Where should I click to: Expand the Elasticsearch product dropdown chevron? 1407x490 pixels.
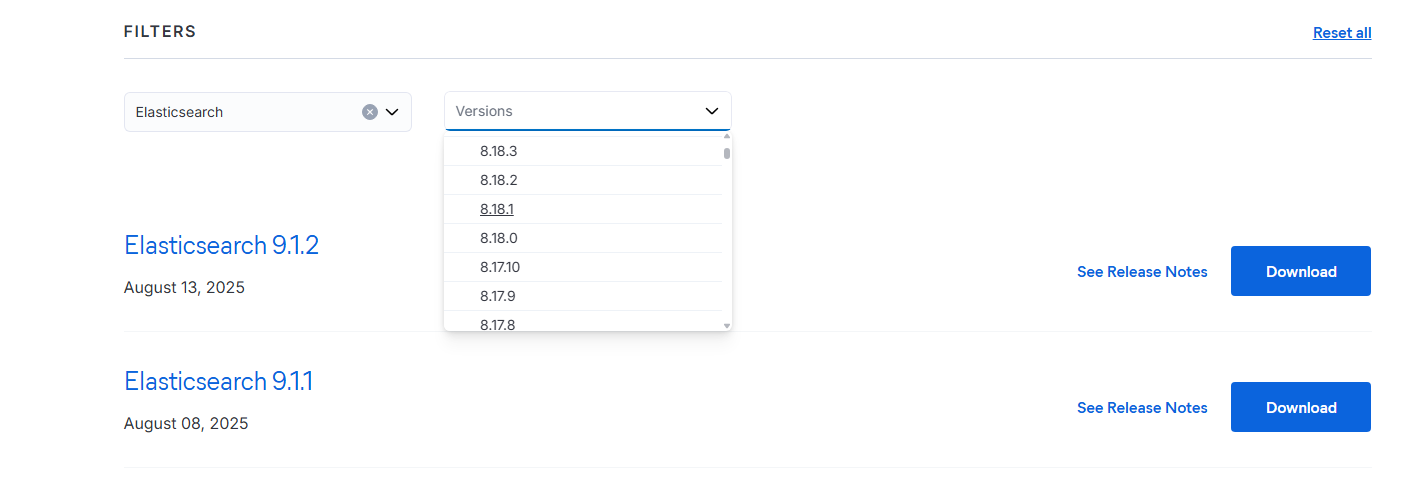pos(392,112)
